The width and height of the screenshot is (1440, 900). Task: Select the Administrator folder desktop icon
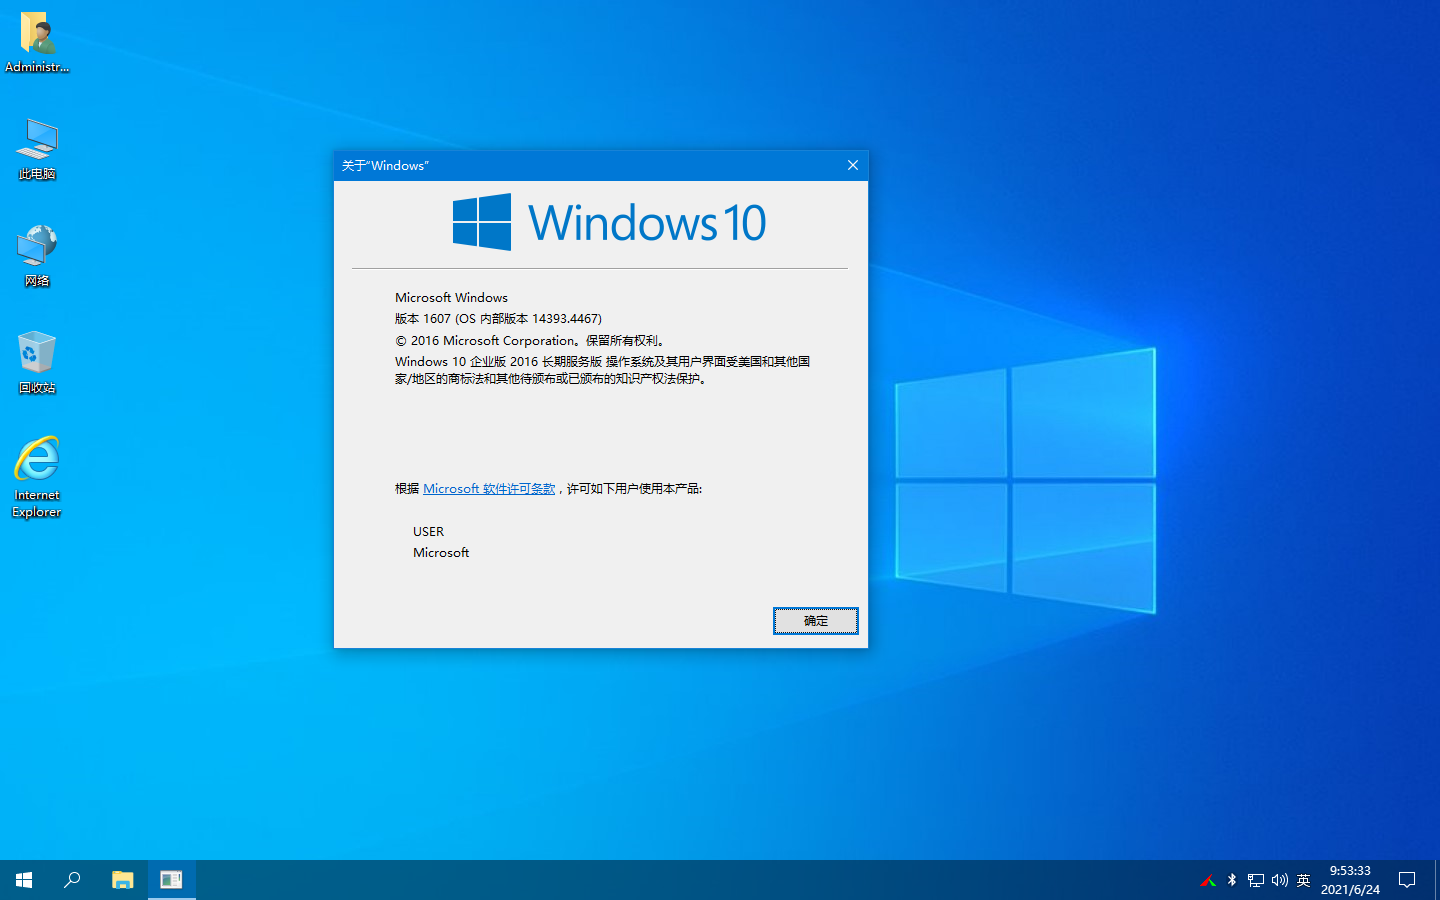37,43
